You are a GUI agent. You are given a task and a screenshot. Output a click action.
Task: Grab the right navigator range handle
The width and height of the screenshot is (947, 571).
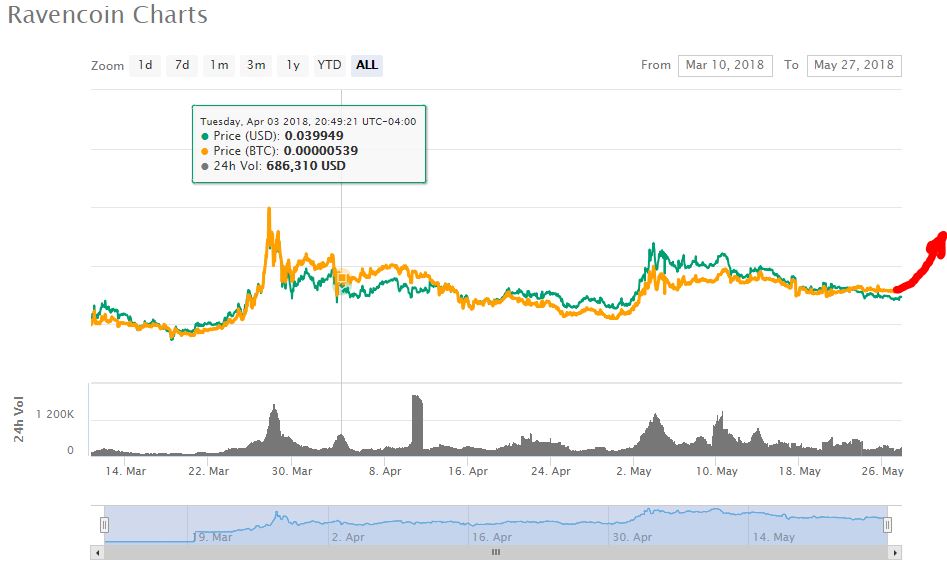[887, 525]
